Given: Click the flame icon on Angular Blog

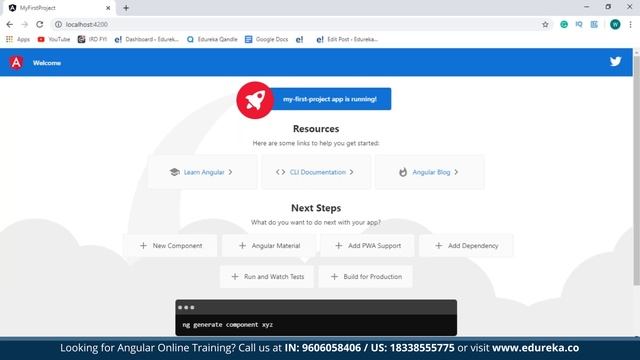Looking at the screenshot, I should pos(403,172).
